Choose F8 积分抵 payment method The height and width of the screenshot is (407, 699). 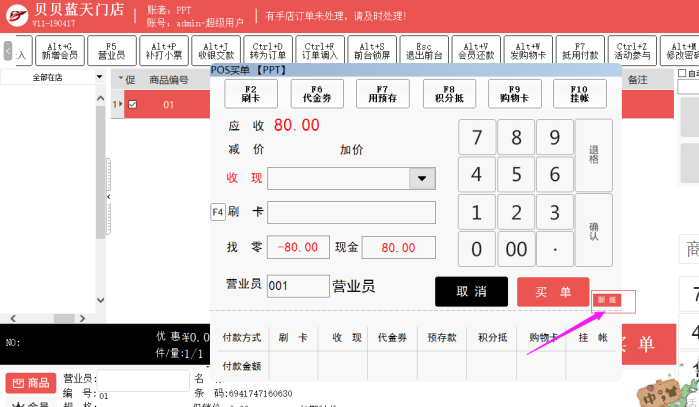449,94
